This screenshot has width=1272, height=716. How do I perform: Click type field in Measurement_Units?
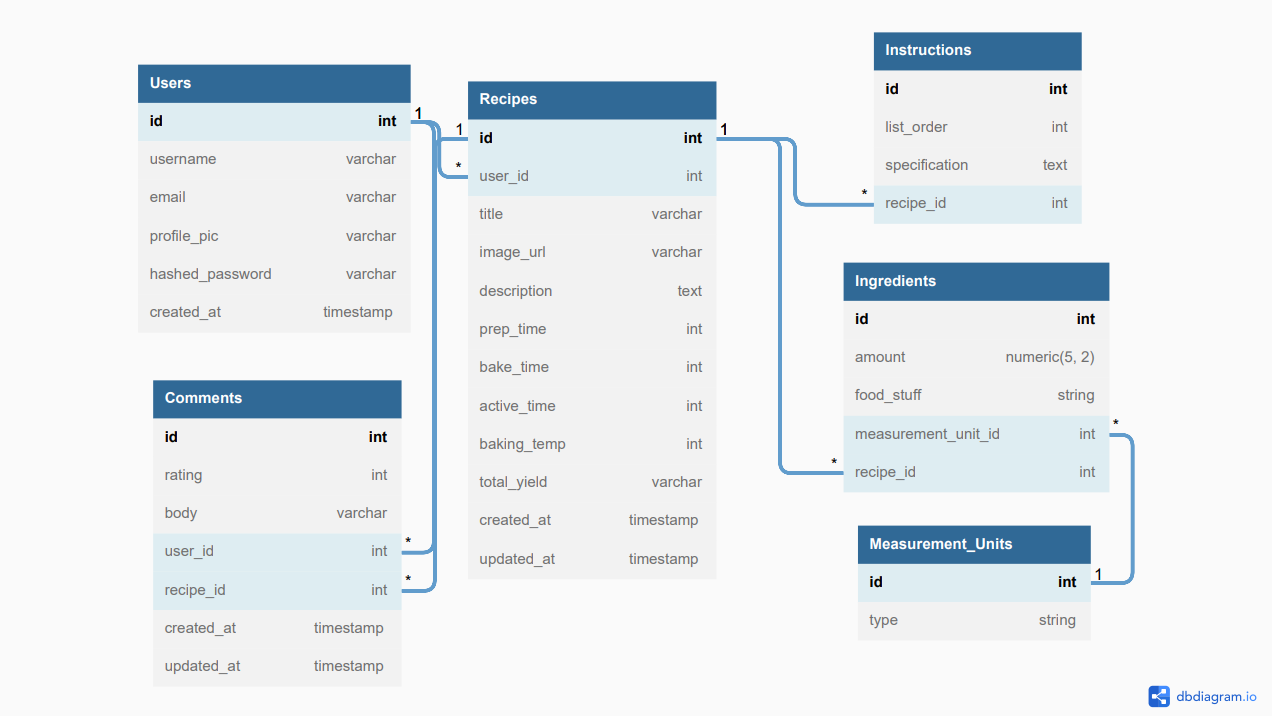point(974,620)
